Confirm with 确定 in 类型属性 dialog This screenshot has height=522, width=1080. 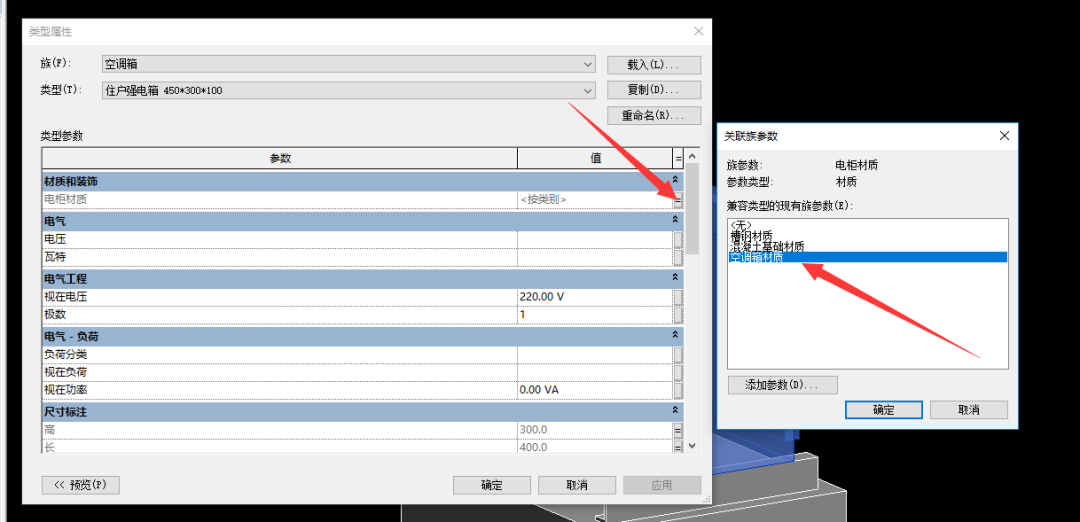[x=492, y=485]
